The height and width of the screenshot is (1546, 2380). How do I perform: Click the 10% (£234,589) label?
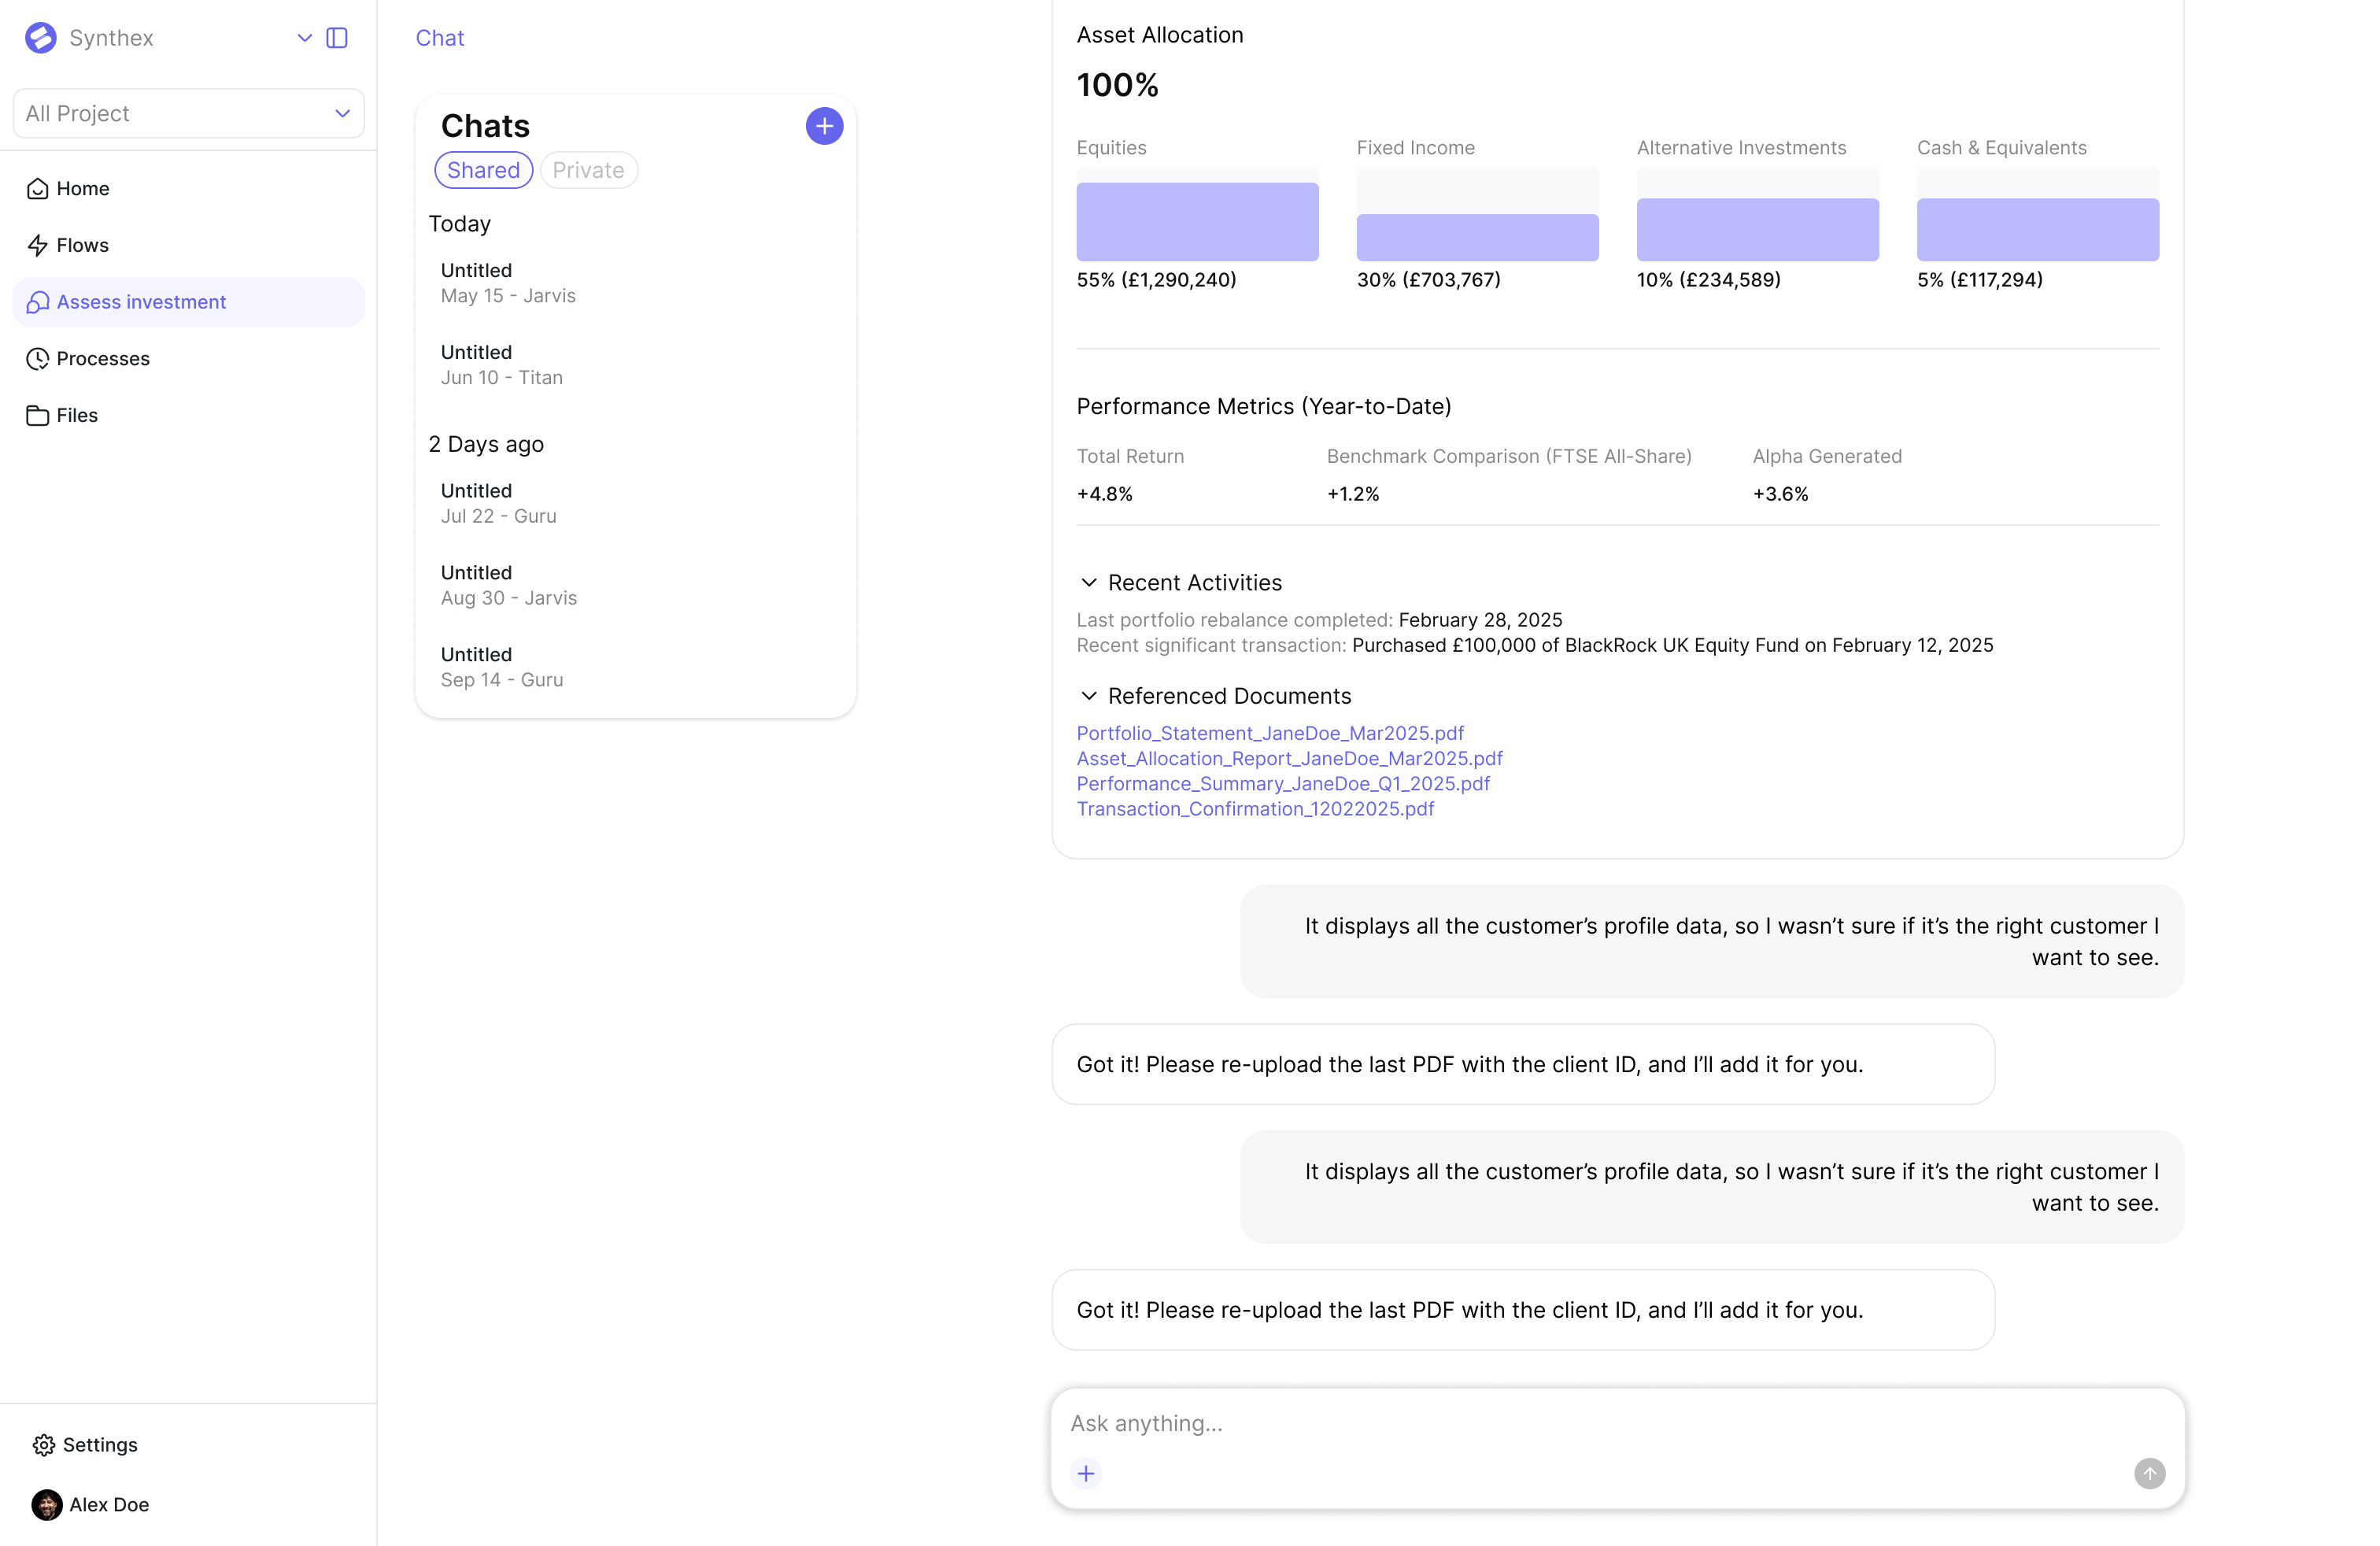1708,280
